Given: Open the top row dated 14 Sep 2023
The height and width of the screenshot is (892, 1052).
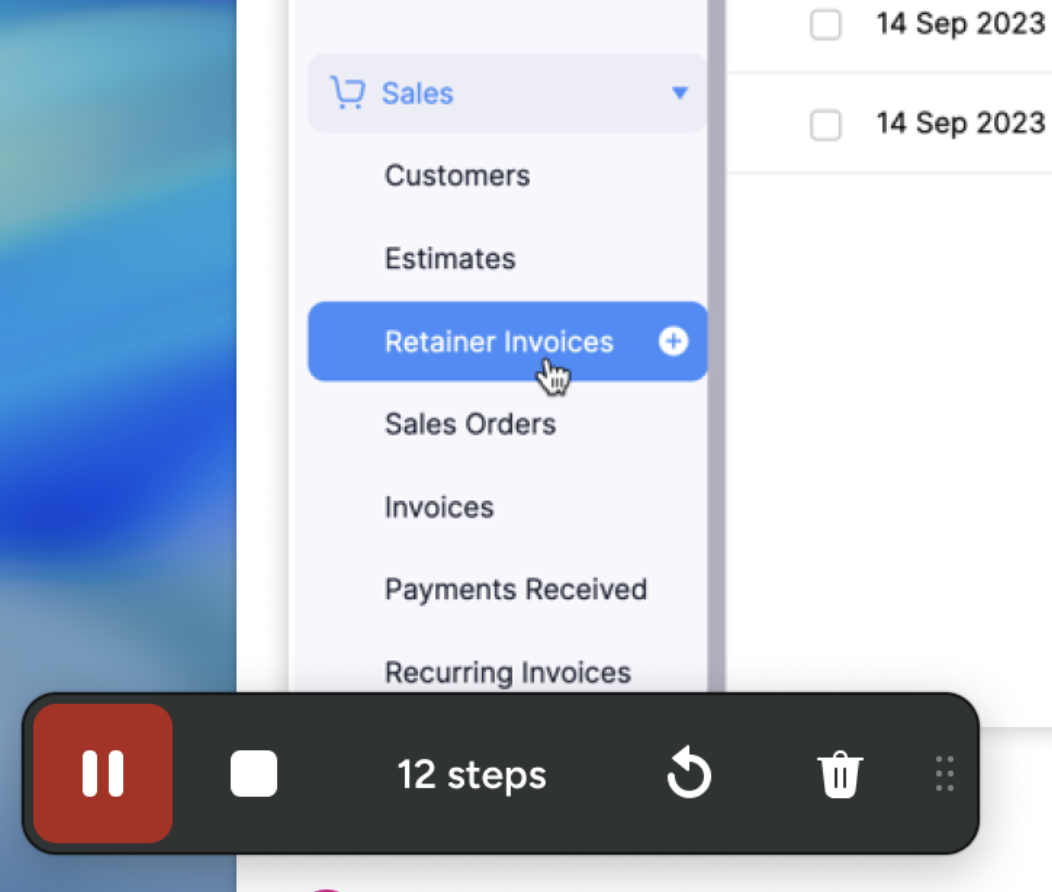Looking at the screenshot, I should click(x=960, y=24).
